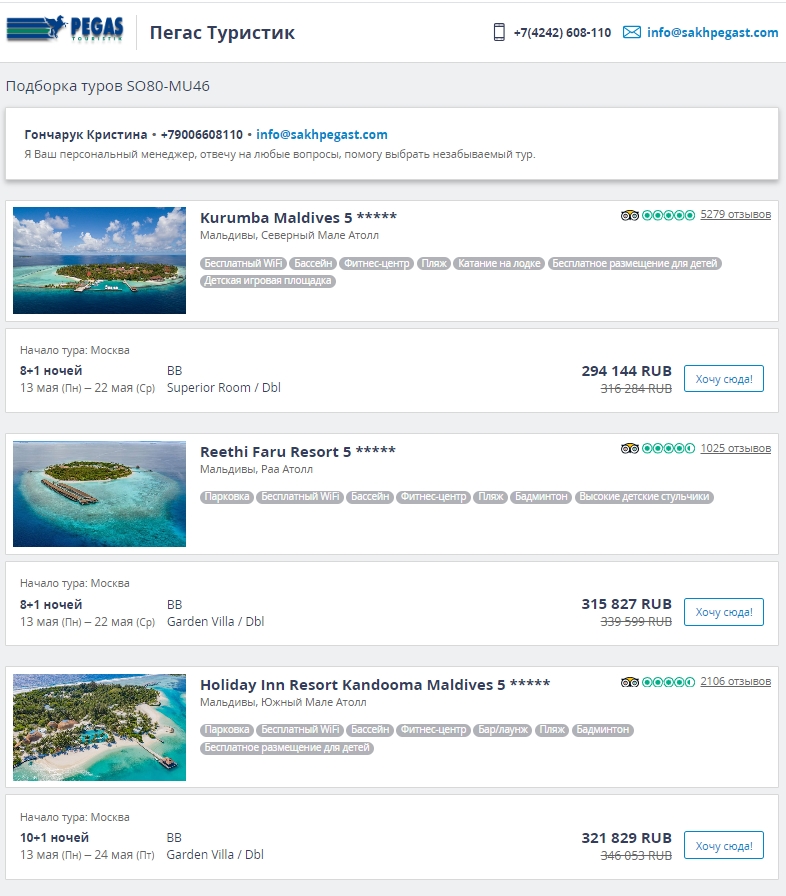The width and height of the screenshot is (786, 896).
Task: Click title Holiday Inn Resort Kandooma Maldives
Action: [x=375, y=685]
